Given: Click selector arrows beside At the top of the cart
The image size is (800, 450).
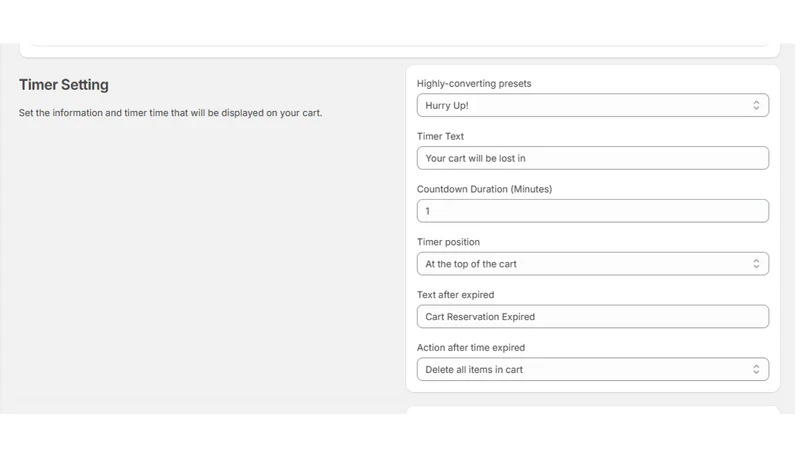Looking at the screenshot, I should [x=756, y=264].
